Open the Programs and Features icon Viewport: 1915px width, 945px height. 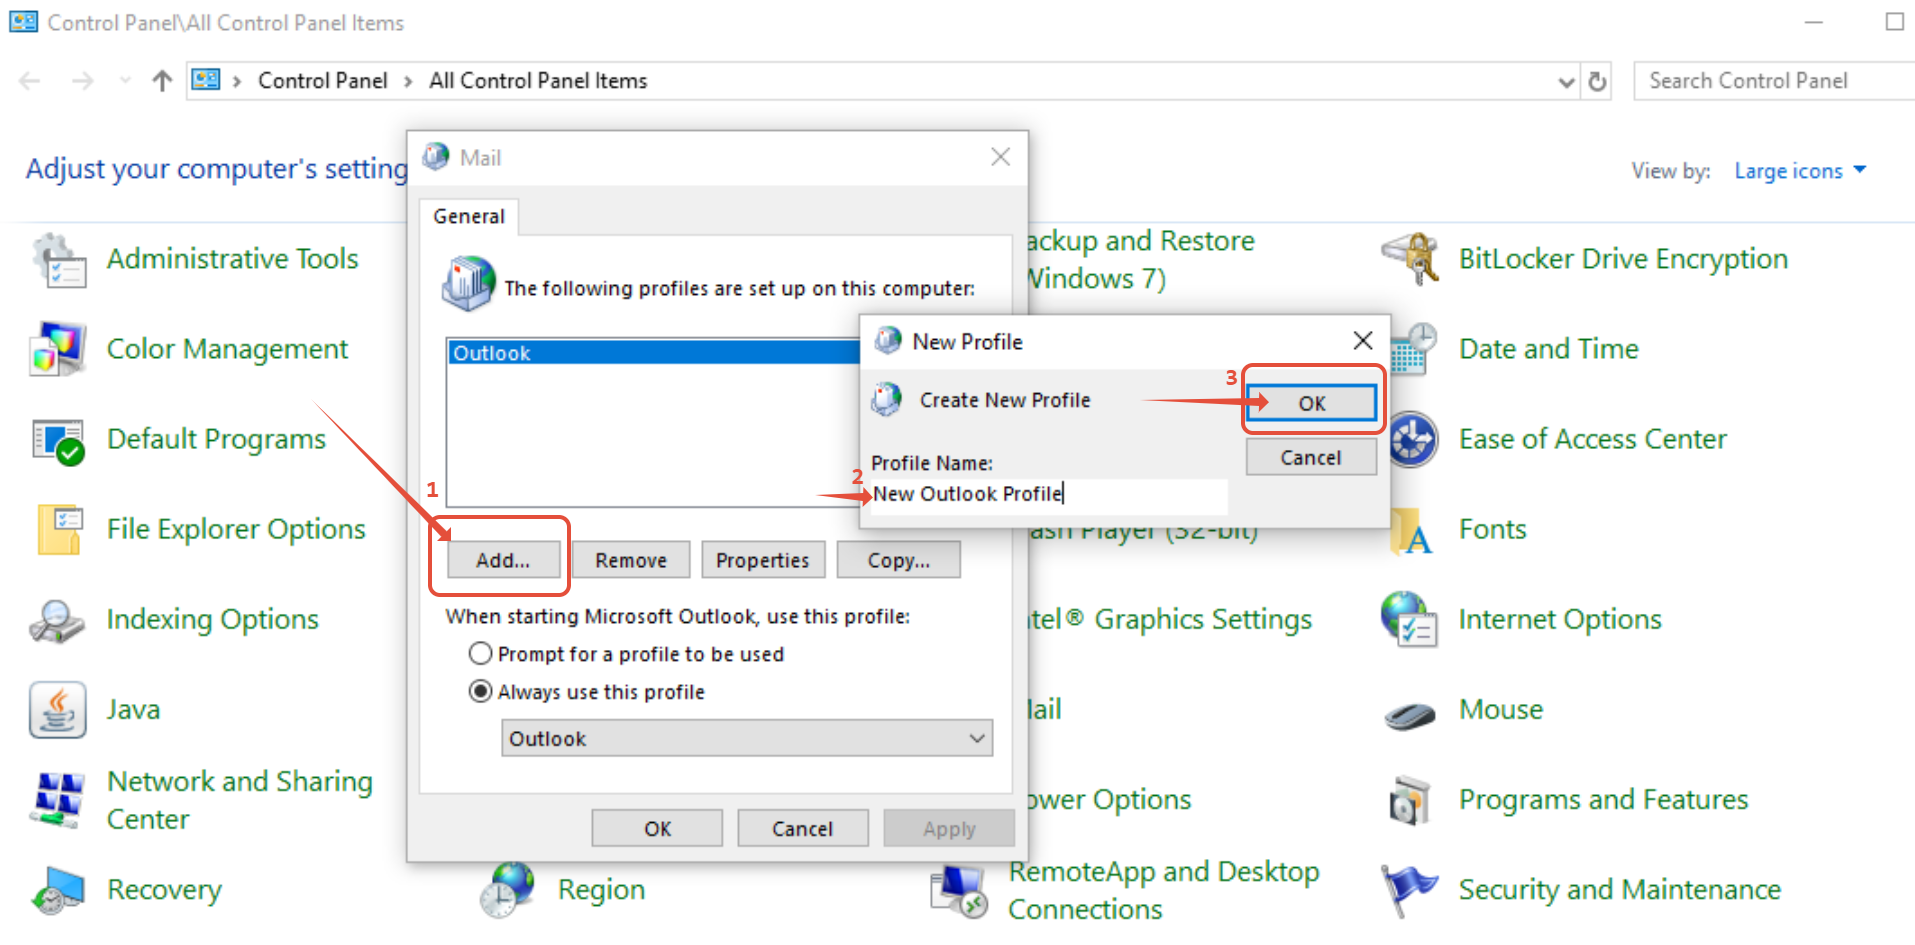1410,800
